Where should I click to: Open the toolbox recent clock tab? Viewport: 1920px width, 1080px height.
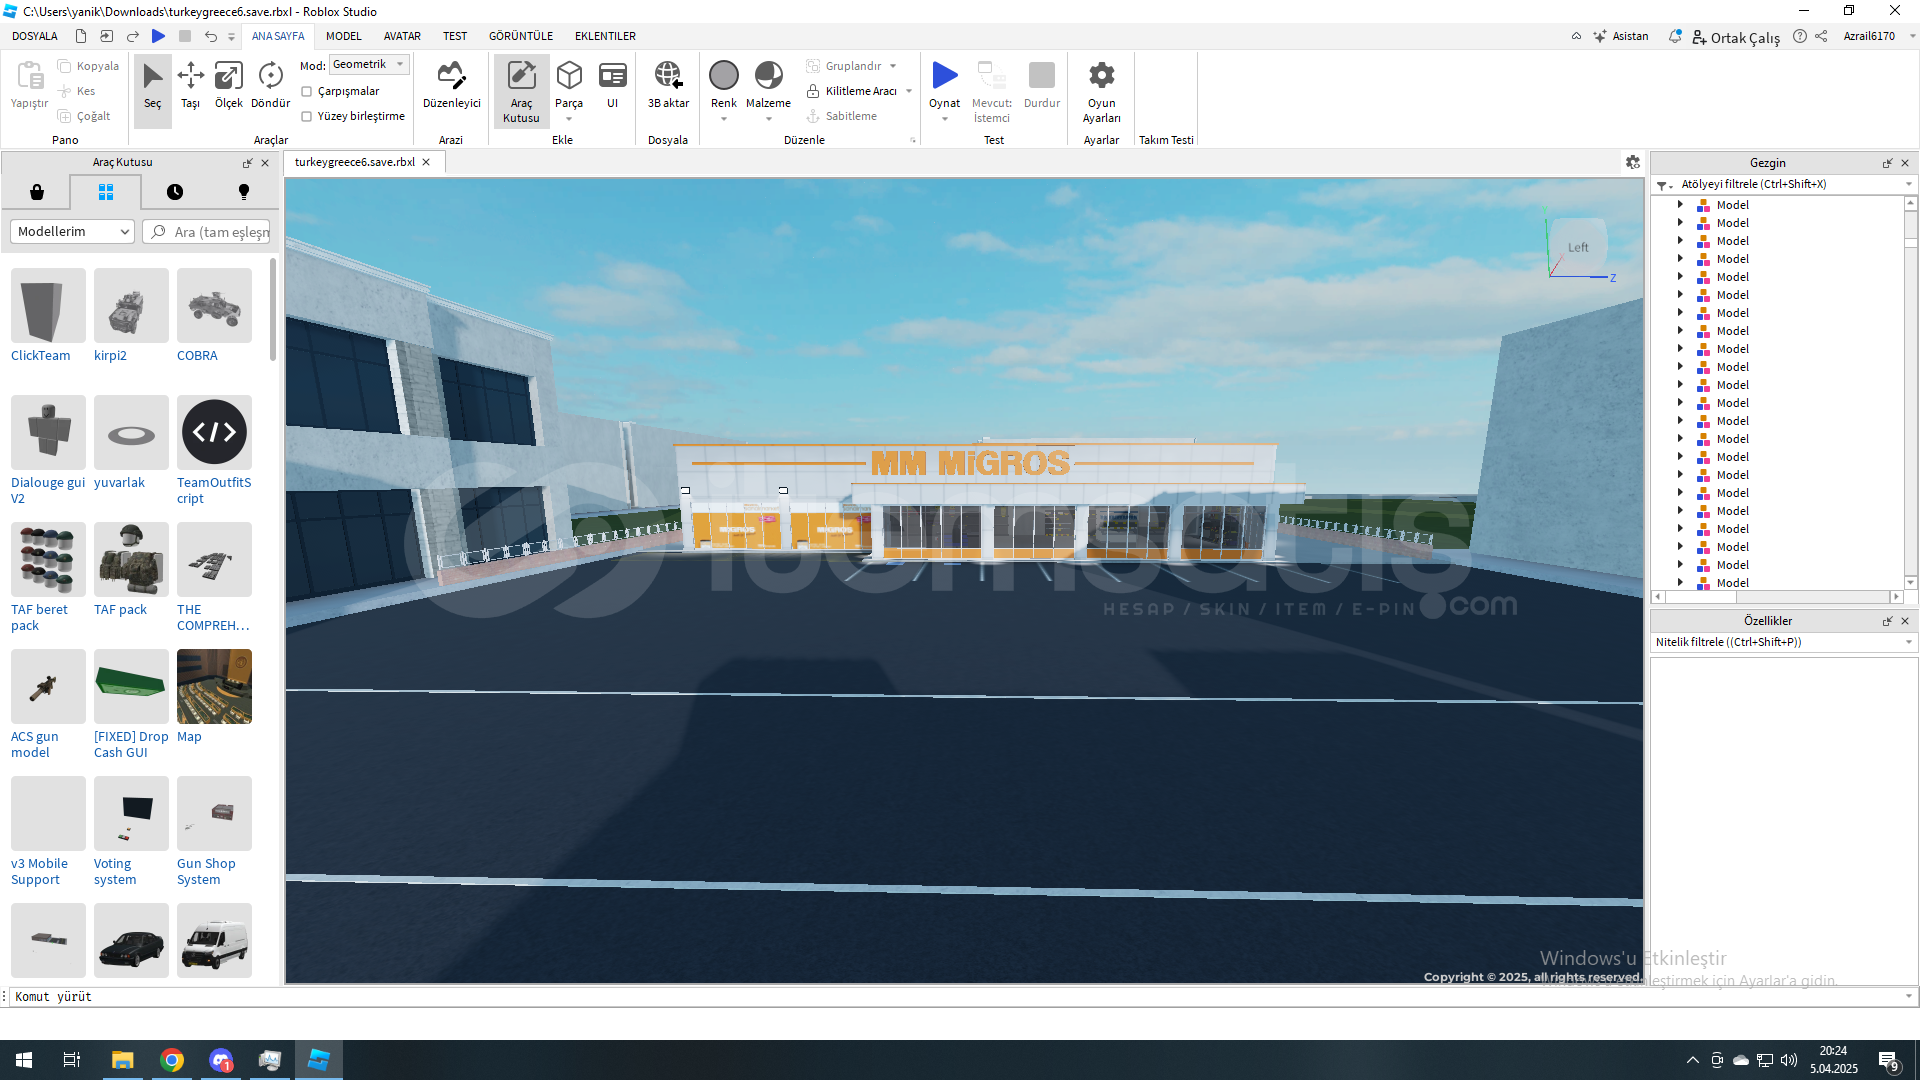point(175,192)
